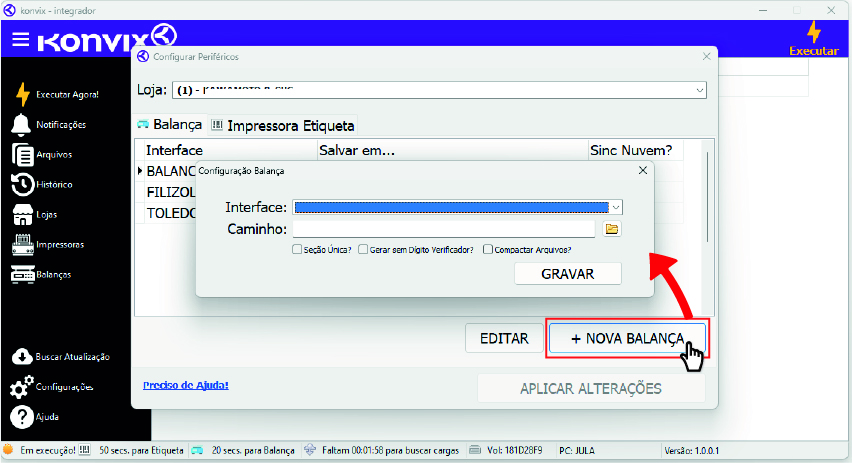Toggle Seção Única checkbox
This screenshot has width=852, height=463.
click(x=297, y=249)
